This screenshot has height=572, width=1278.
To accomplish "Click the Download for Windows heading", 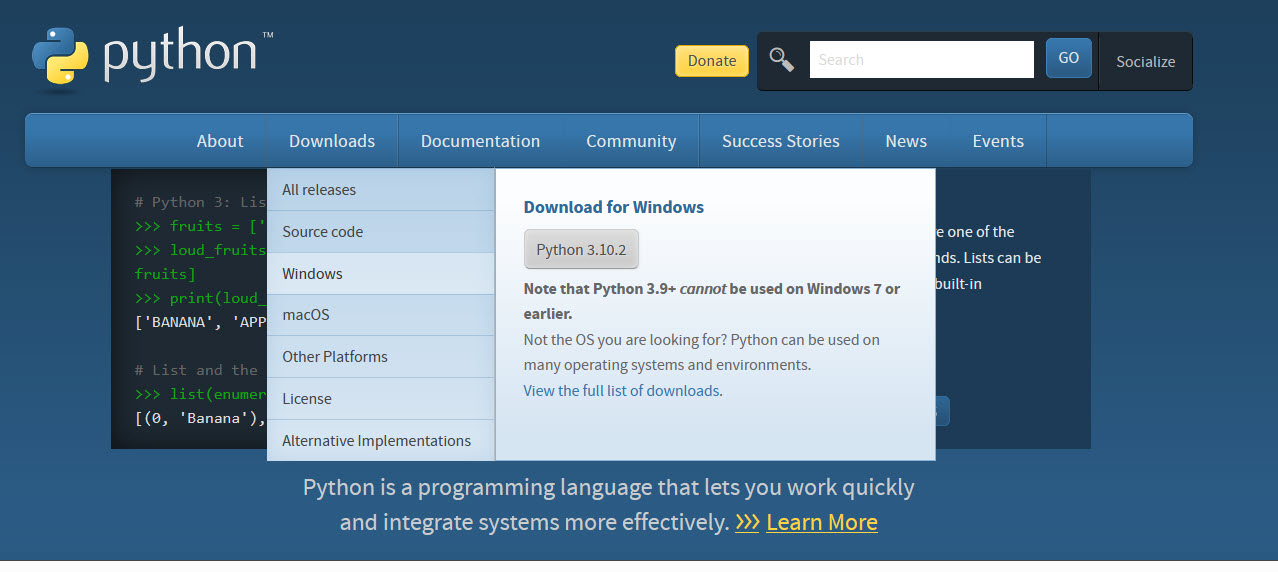I will pyautogui.click(x=614, y=207).
